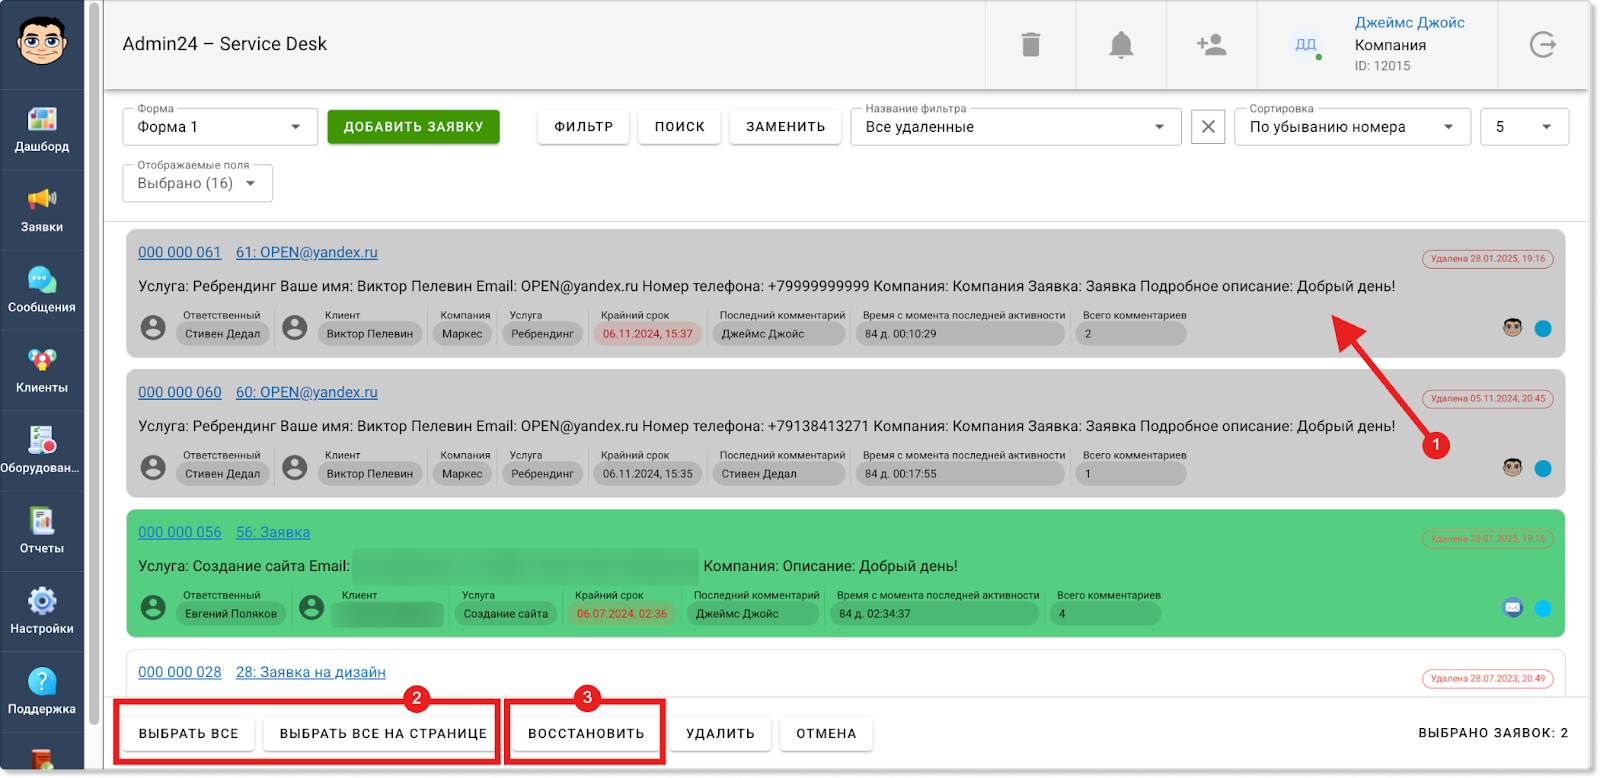Click responsible person icon beside Евгений Поляков
The height and width of the screenshot is (778, 1600).
pyautogui.click(x=153, y=607)
